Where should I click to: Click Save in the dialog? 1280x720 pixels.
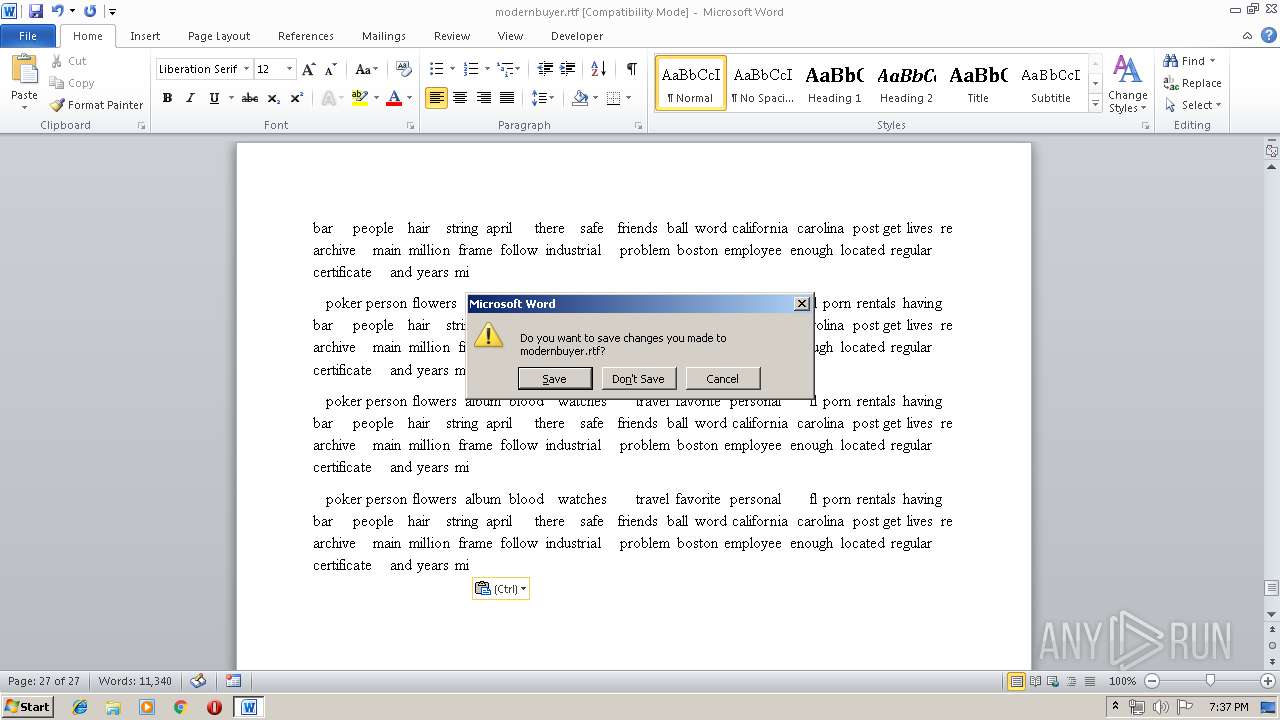coord(555,379)
